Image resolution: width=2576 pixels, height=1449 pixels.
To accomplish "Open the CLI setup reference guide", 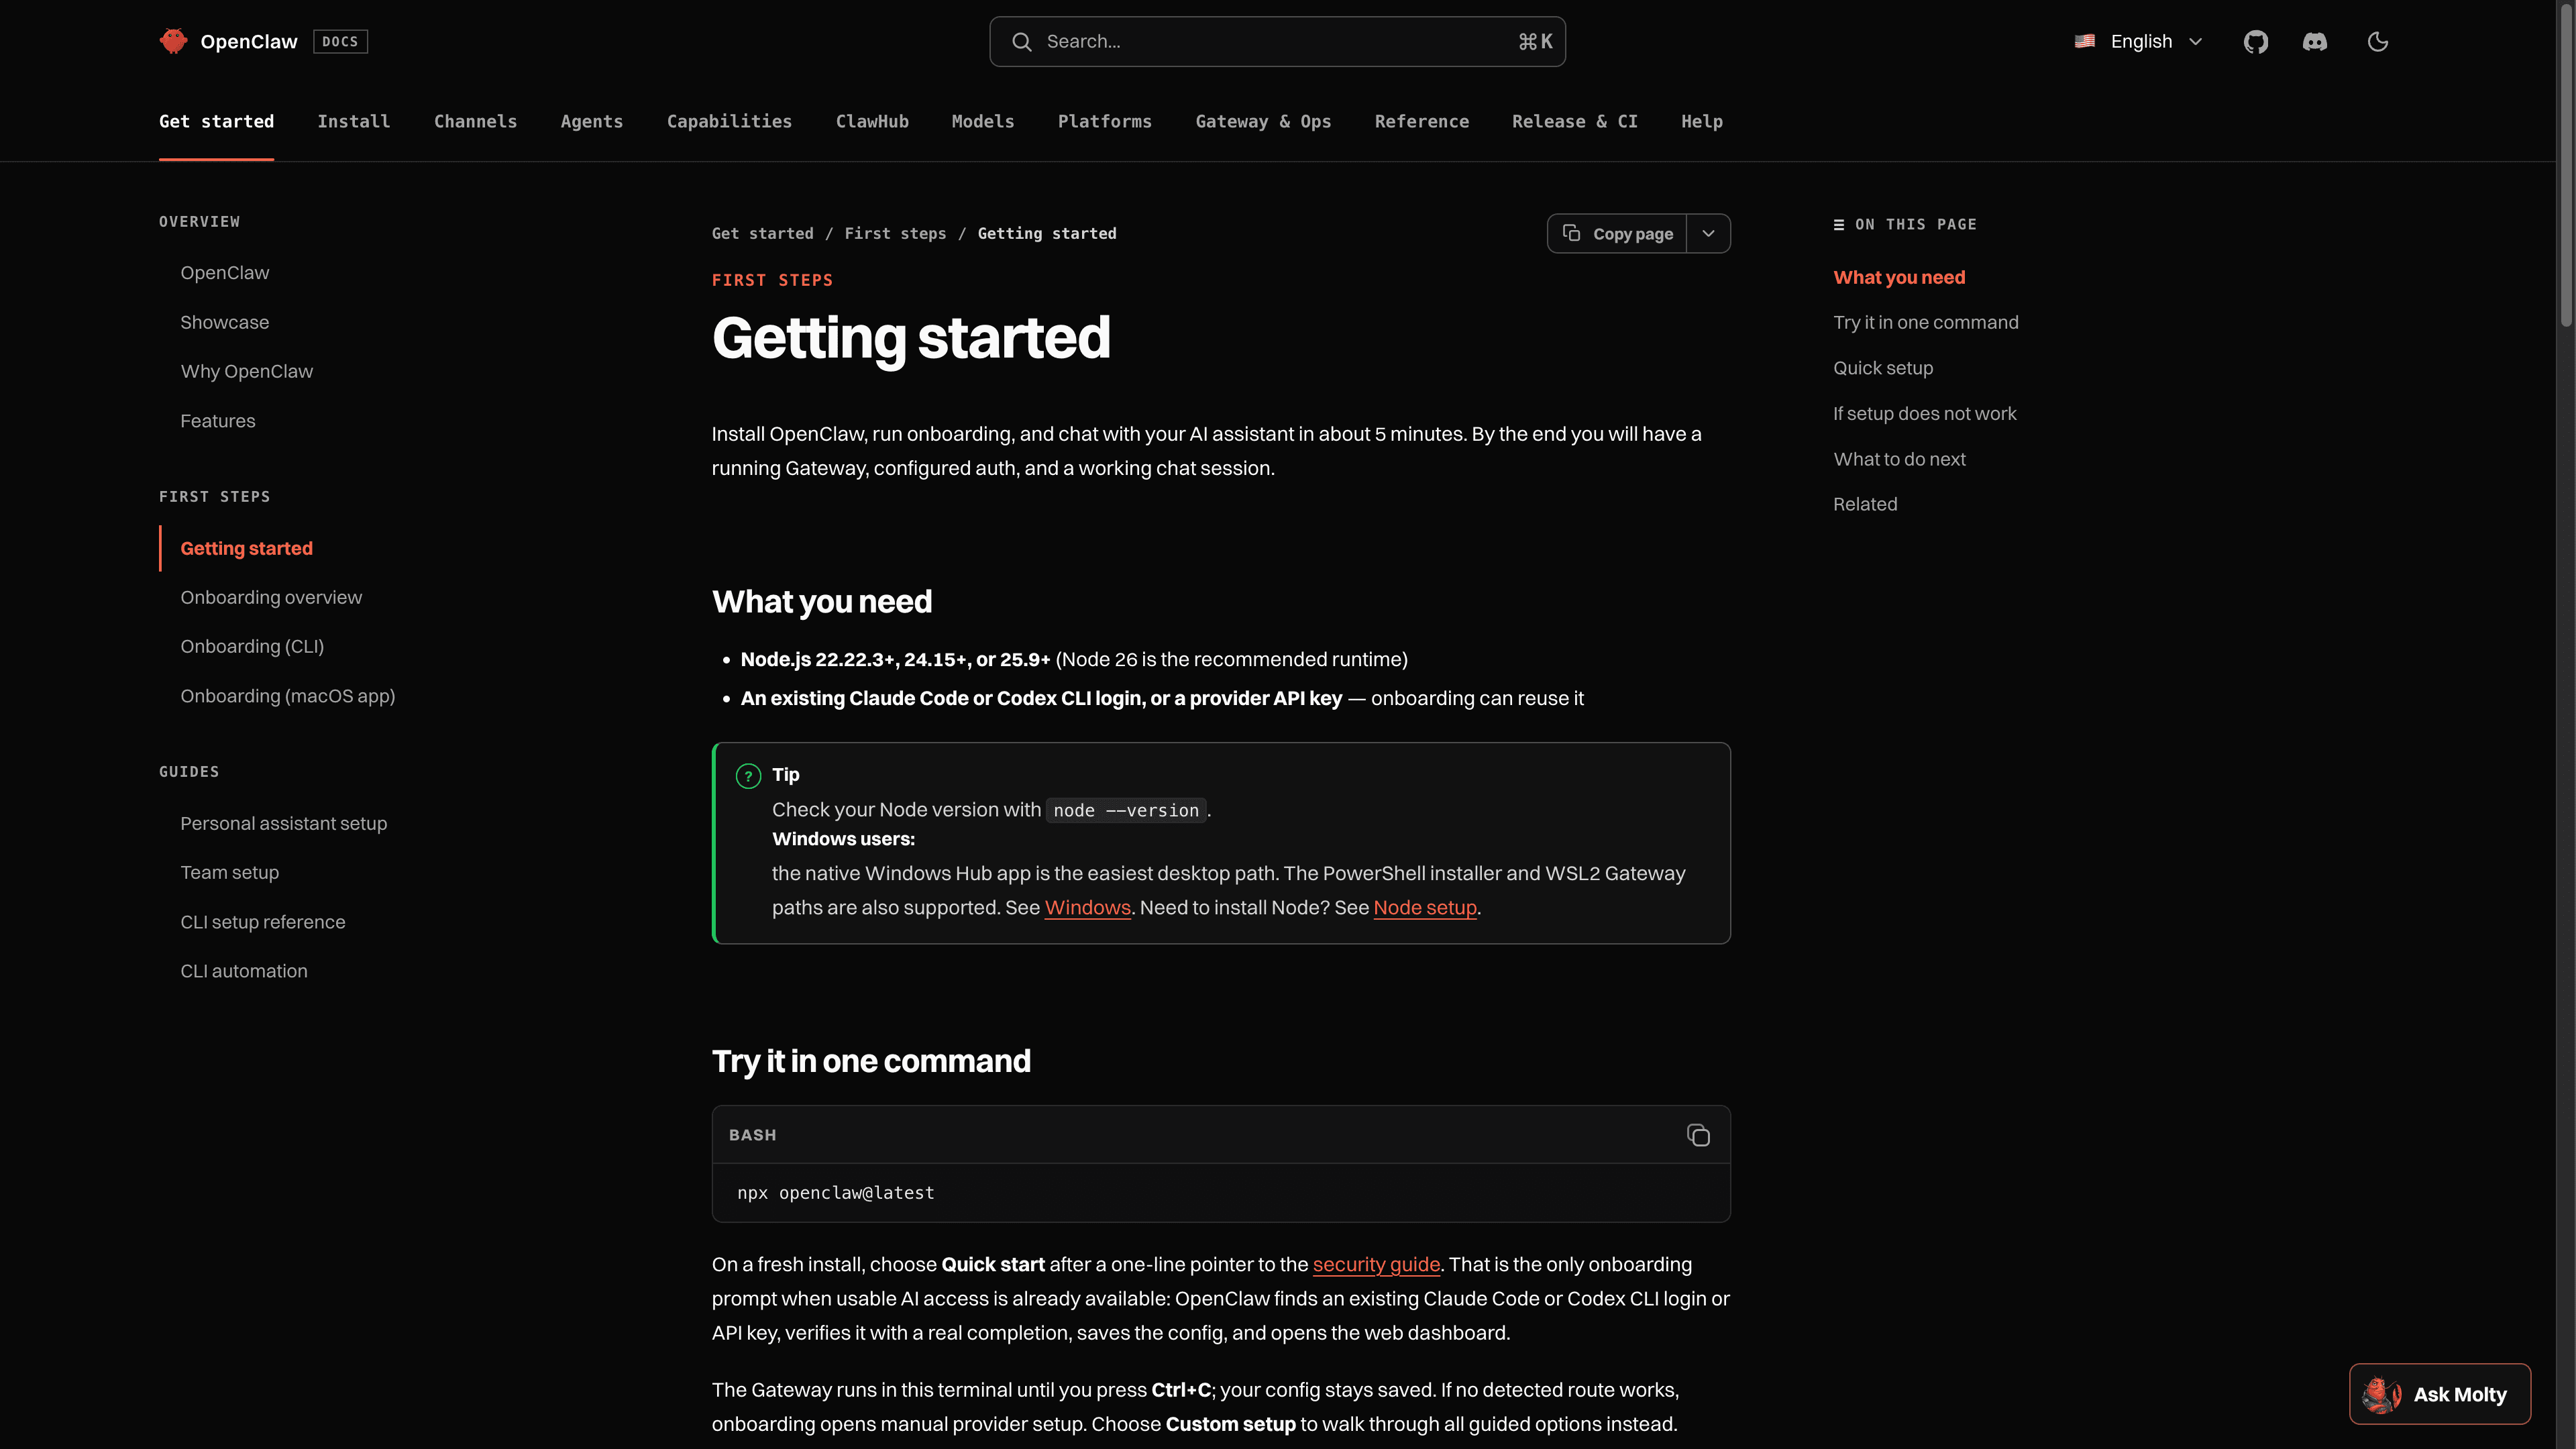I will click(262, 922).
